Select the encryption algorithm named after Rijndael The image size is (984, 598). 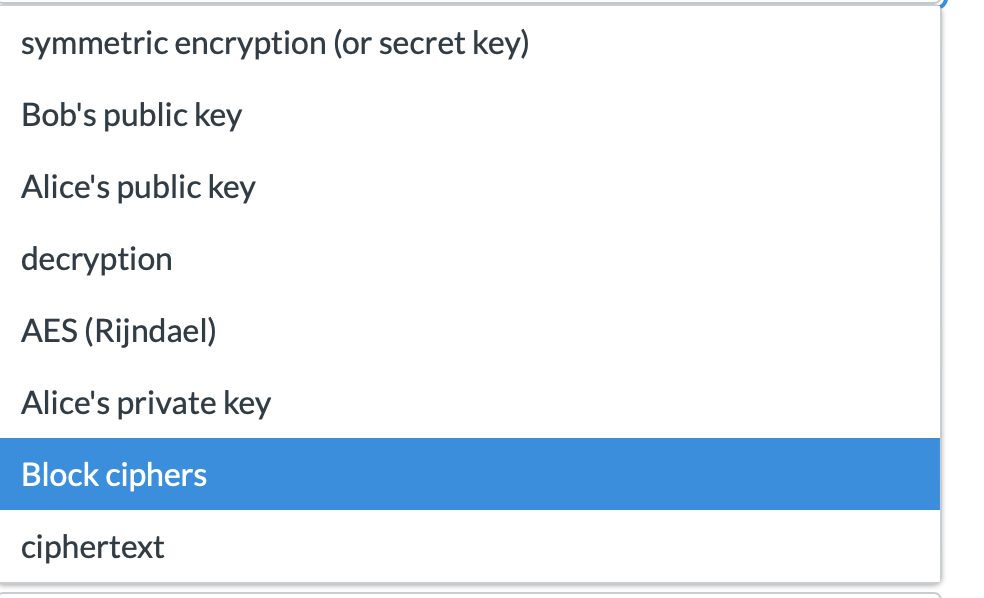pos(119,331)
